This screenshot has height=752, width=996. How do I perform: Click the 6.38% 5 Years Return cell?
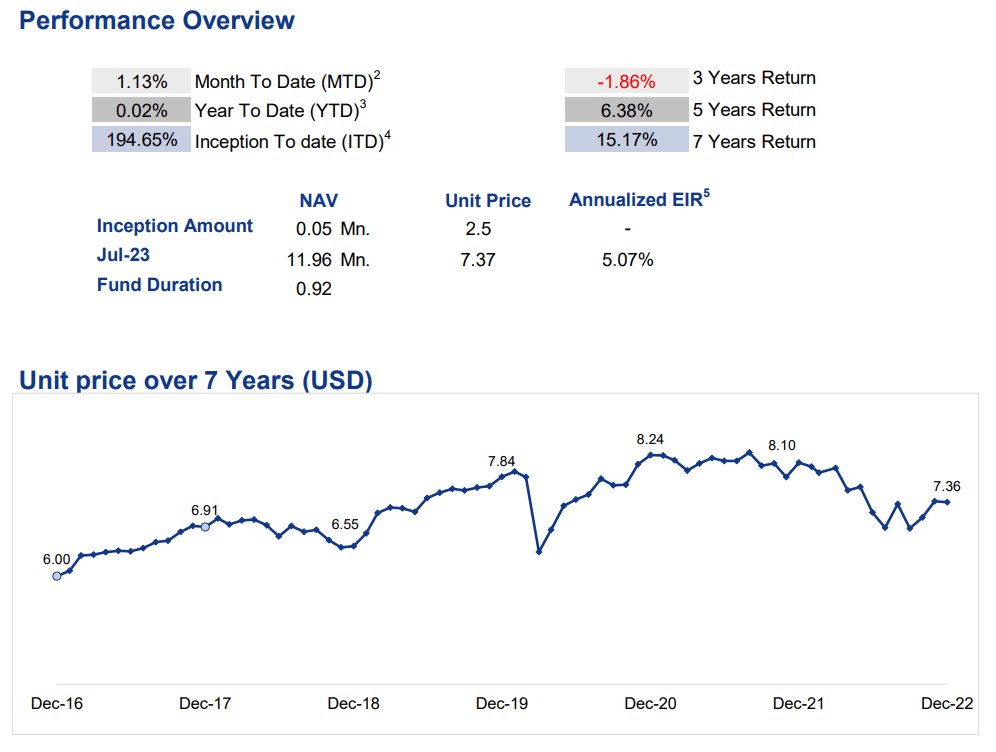tap(626, 110)
